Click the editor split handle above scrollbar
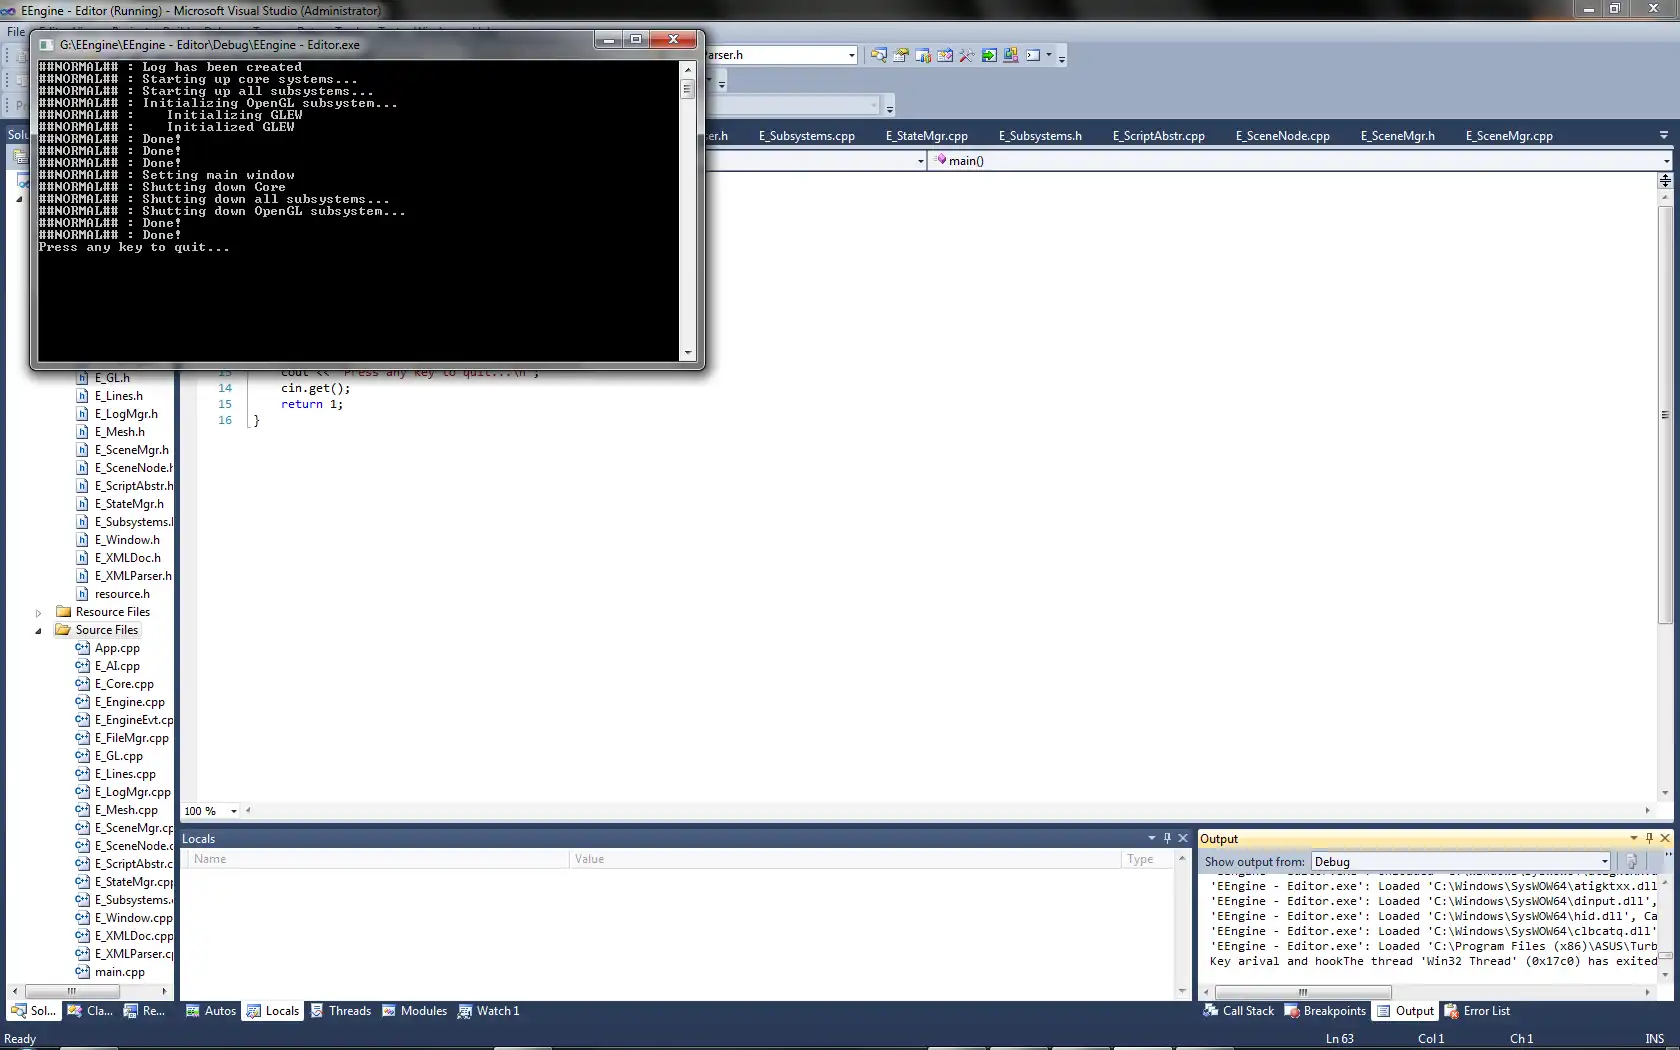Image resolution: width=1680 pixels, height=1050 pixels. tap(1665, 181)
